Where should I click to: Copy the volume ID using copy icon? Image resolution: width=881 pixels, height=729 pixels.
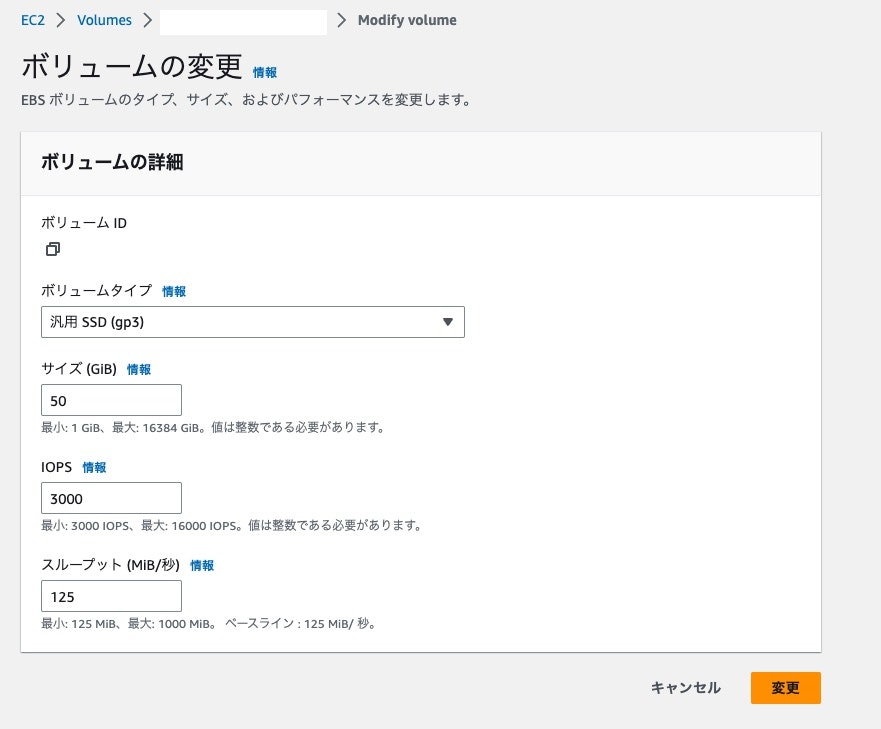point(52,248)
